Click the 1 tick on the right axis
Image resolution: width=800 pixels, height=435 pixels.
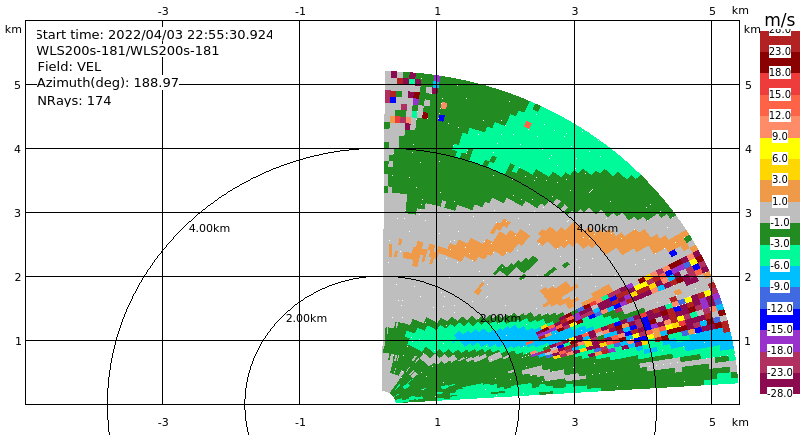[x=748, y=341]
